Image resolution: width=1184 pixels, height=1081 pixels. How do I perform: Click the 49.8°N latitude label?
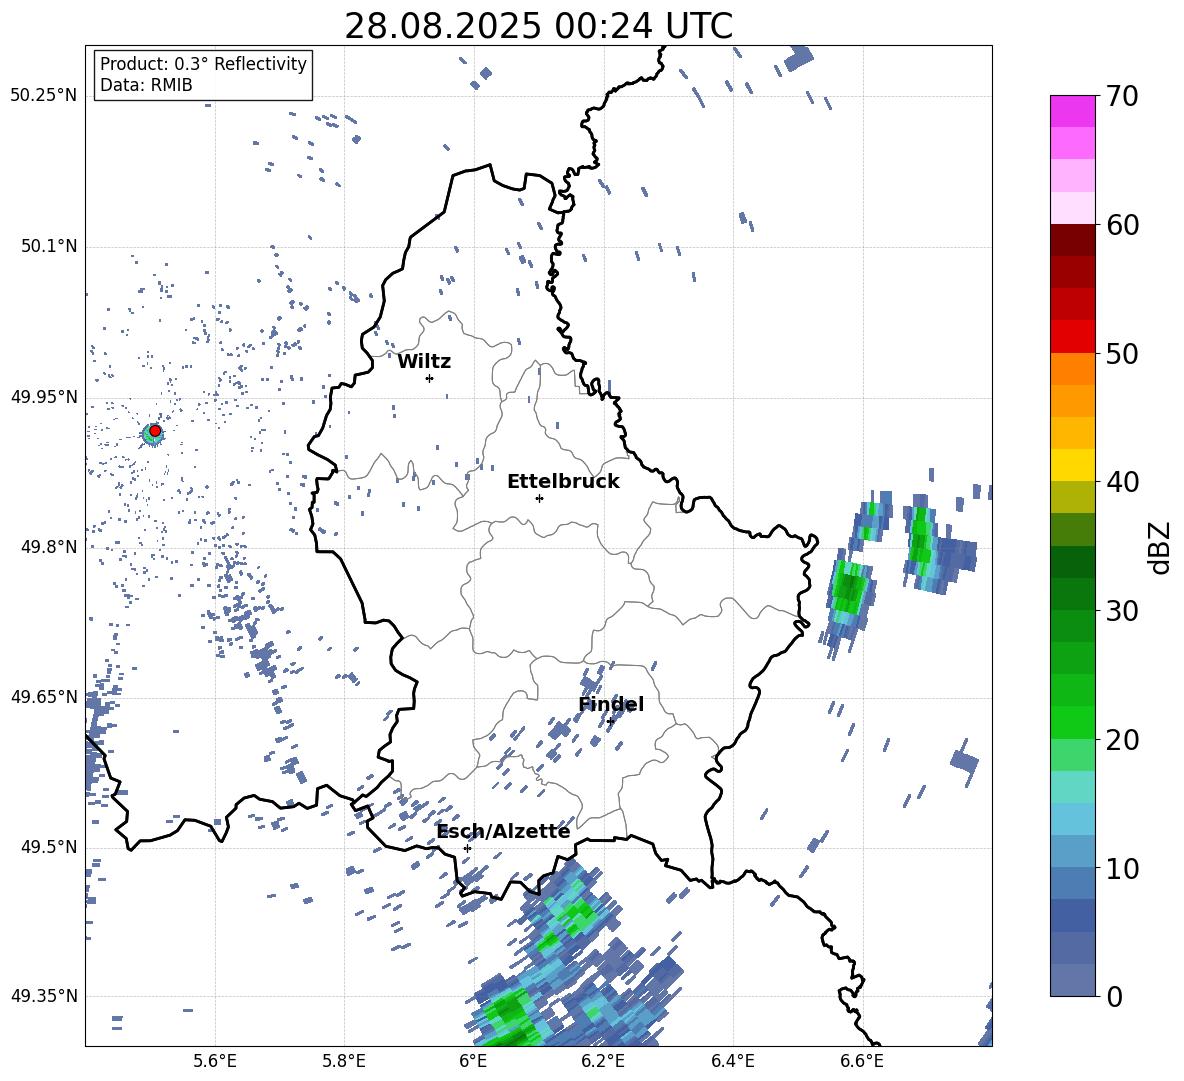coord(49,546)
